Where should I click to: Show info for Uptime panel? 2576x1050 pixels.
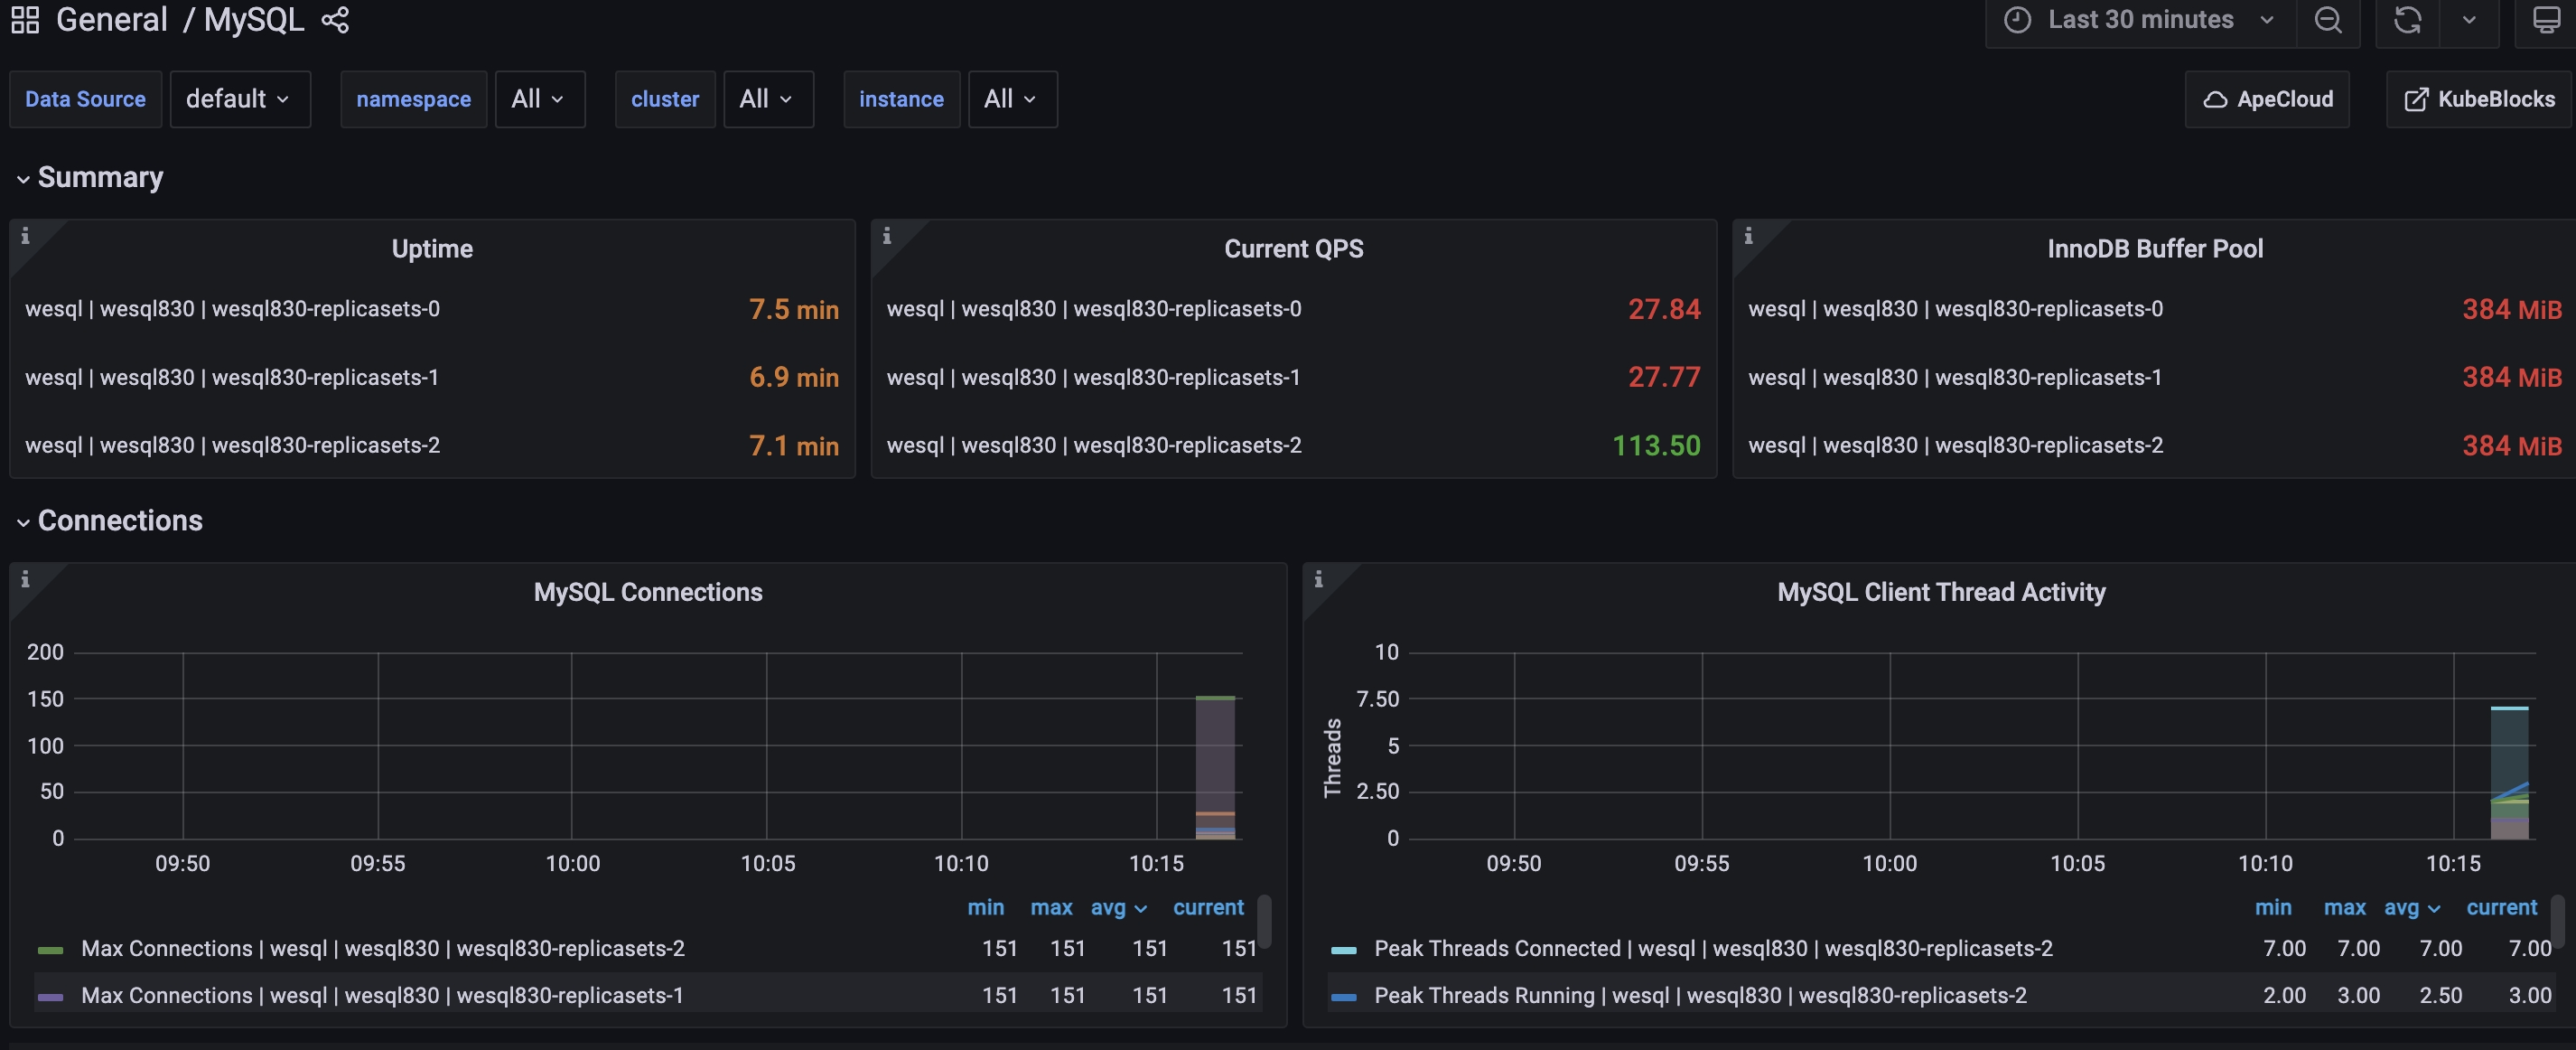[x=25, y=236]
